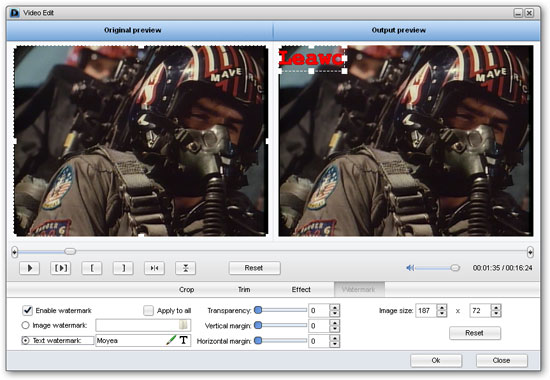This screenshot has height=380, width=550.
Task: Increase image height with up arrow
Action: point(496,307)
